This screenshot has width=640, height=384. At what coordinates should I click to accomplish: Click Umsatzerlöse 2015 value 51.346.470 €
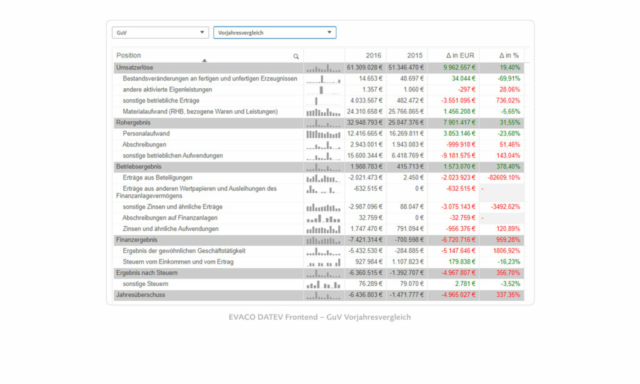tap(406, 68)
